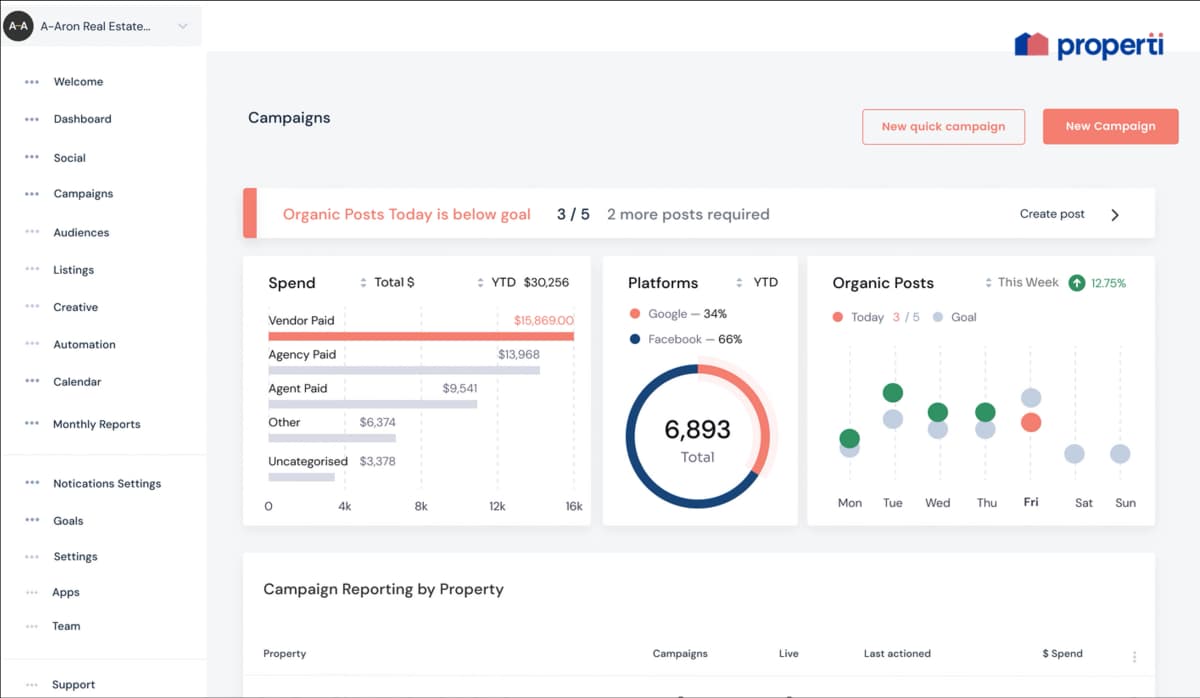This screenshot has width=1200, height=698.
Task: Click the A-A account avatar icon
Action: coord(18,26)
